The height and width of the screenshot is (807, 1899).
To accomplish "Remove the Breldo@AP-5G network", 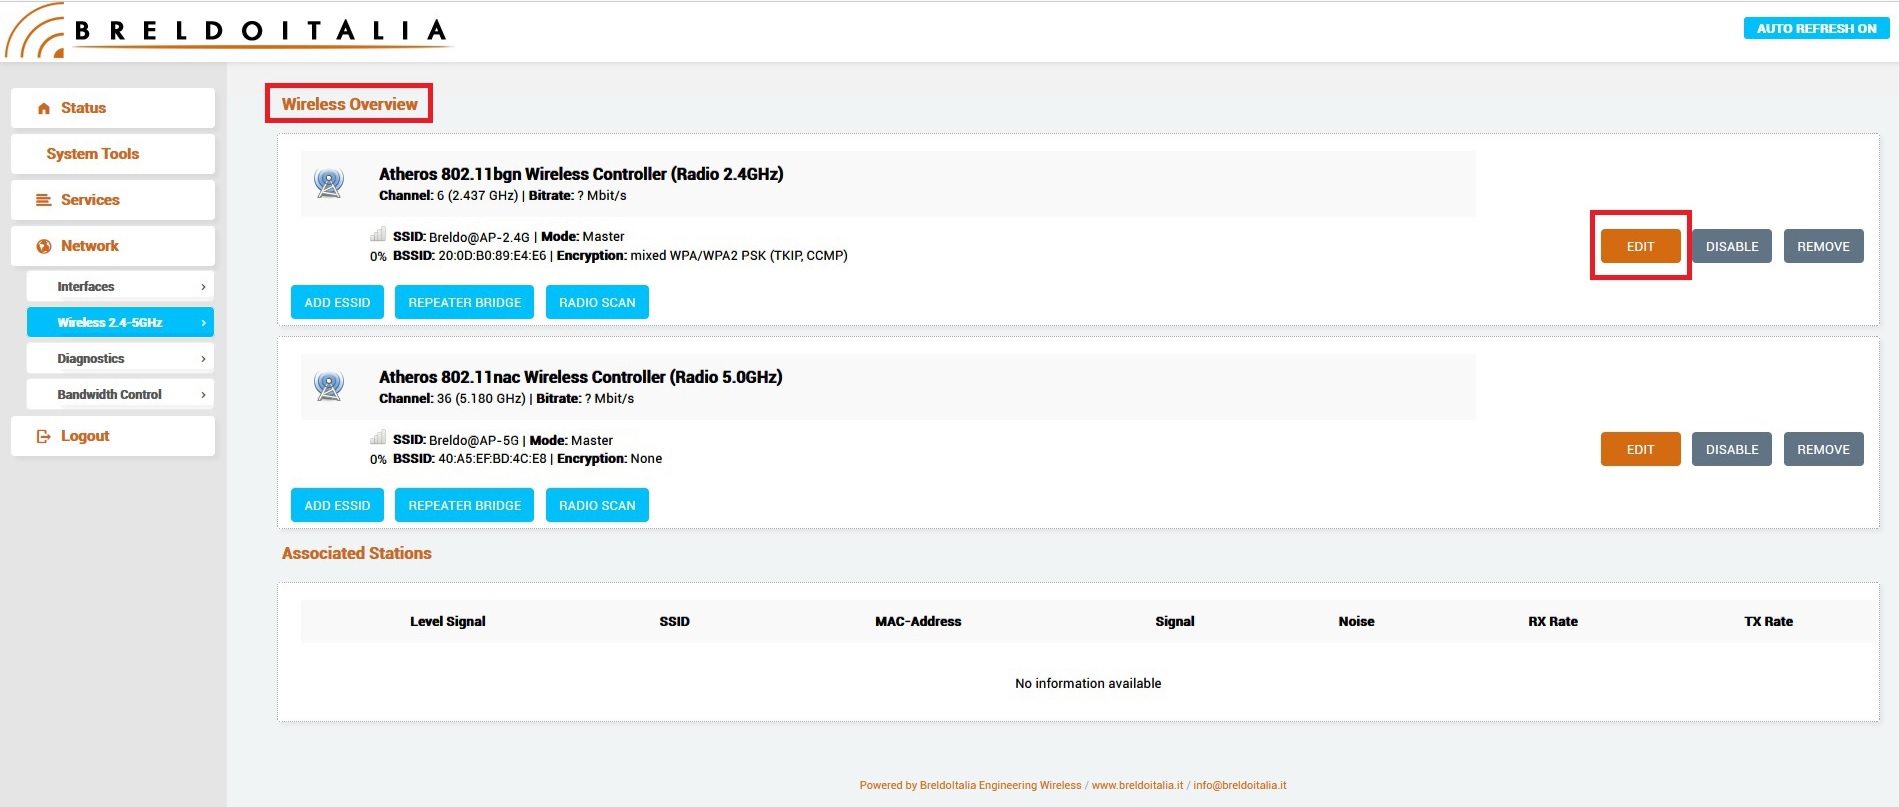I will click(1823, 449).
